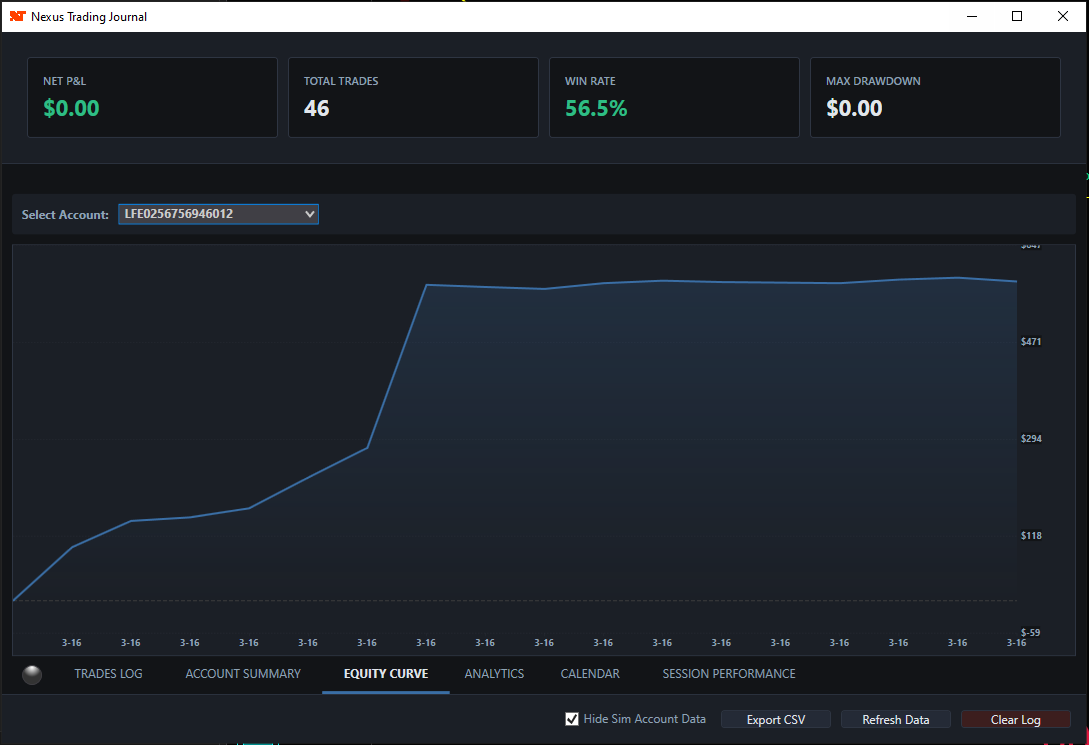Click the $294 label on the chart axis
The image size is (1089, 745).
tap(1030, 438)
